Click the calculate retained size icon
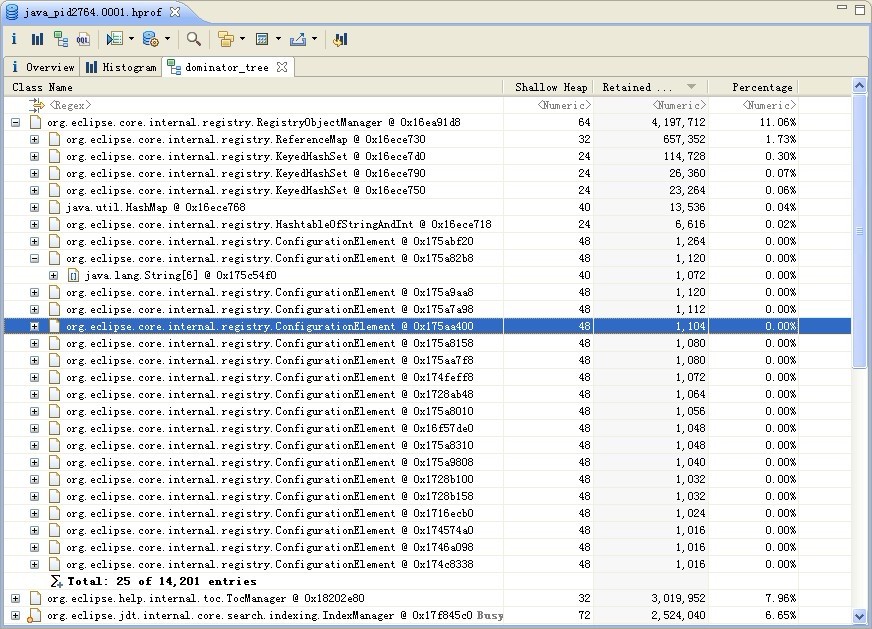 (262, 39)
